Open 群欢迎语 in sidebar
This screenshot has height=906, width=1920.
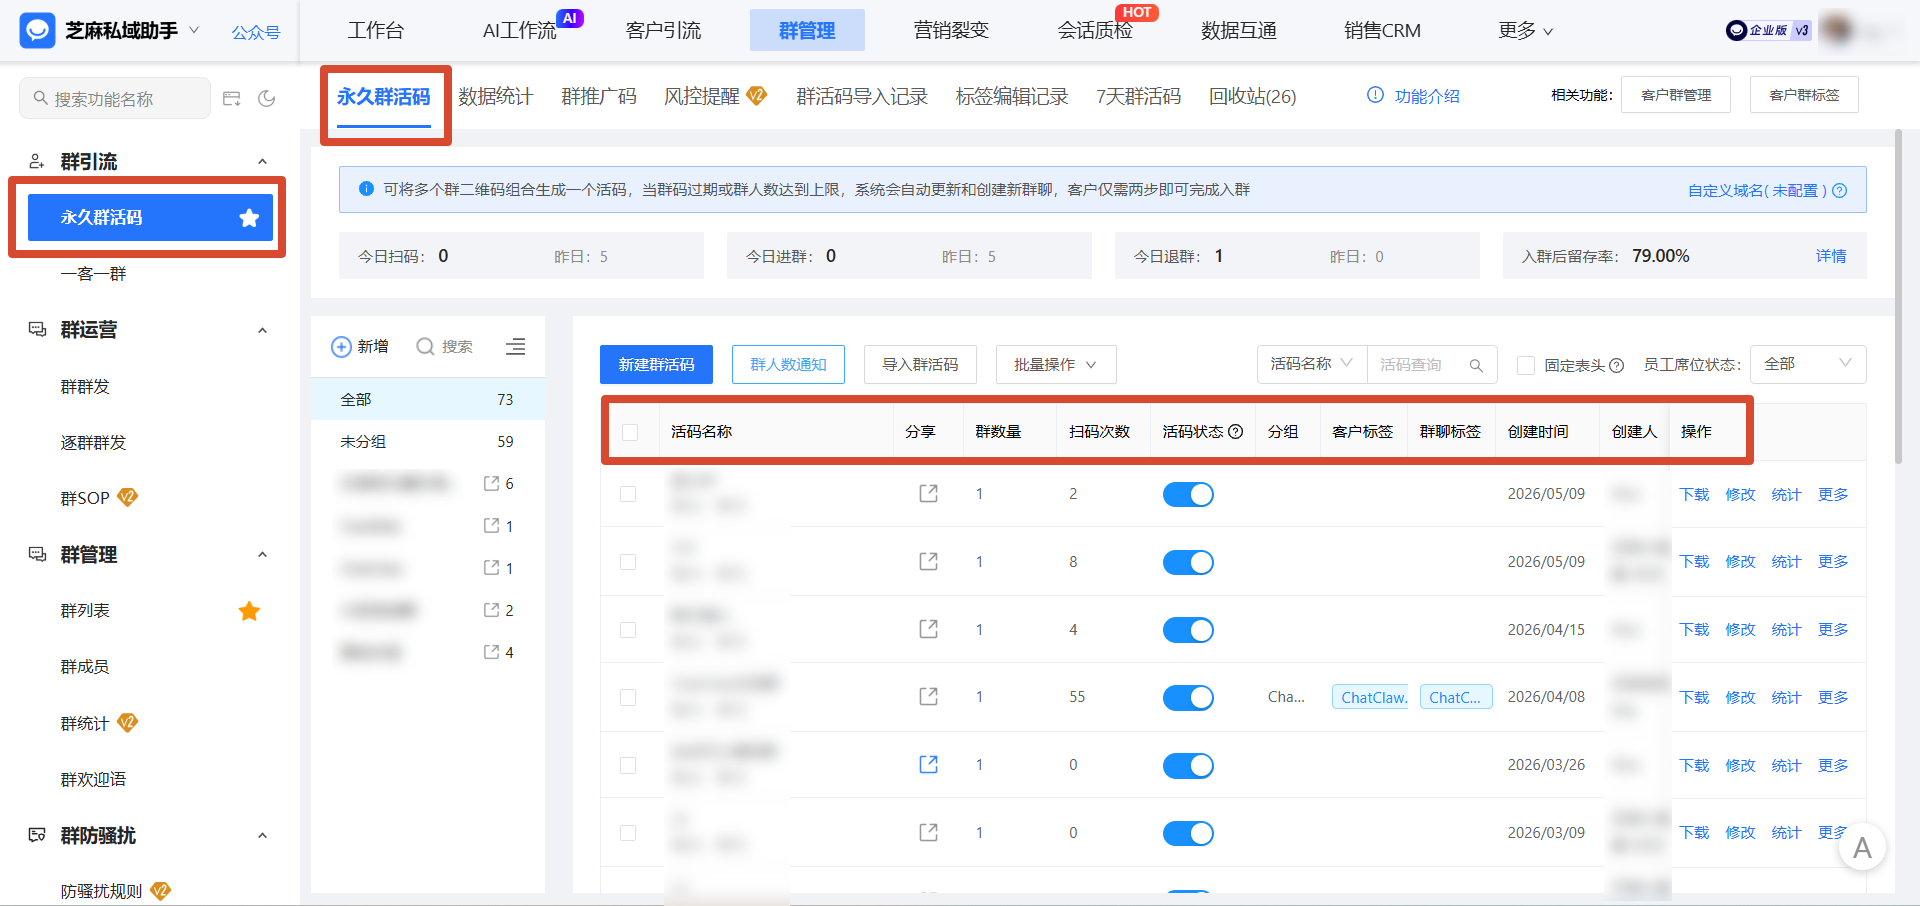coord(93,779)
